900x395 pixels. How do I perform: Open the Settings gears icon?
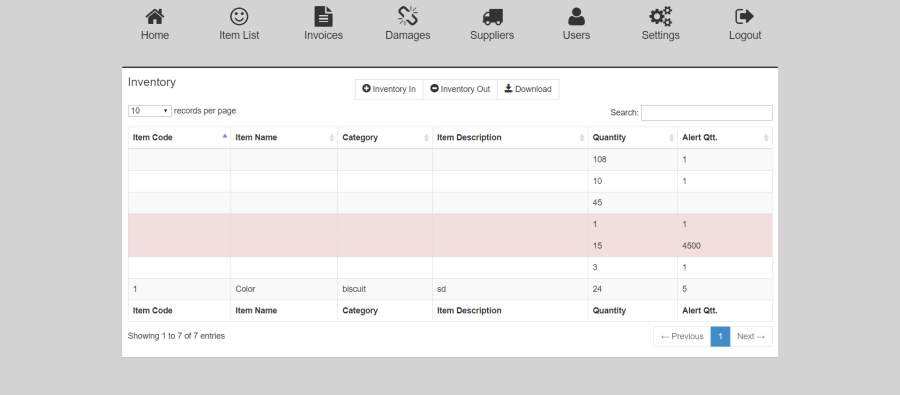[x=661, y=17]
